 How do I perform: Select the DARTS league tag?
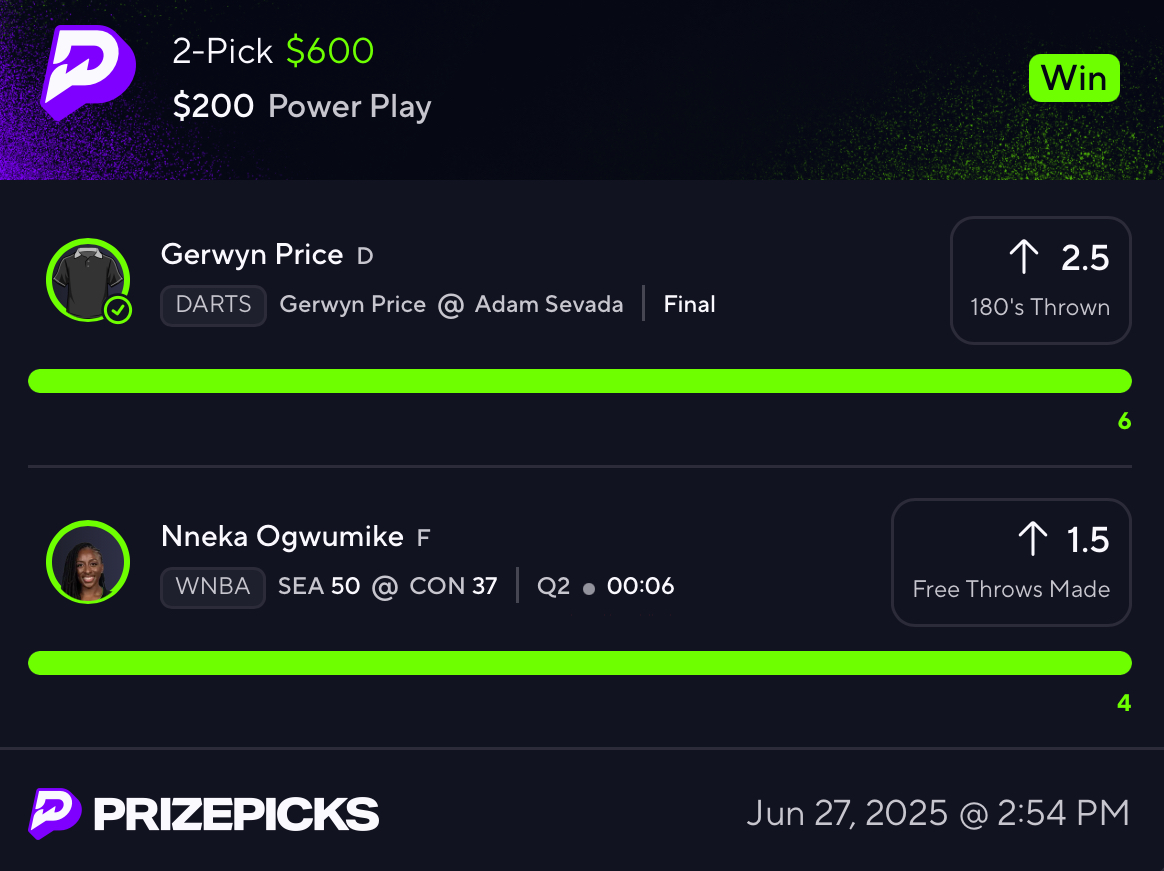(214, 305)
